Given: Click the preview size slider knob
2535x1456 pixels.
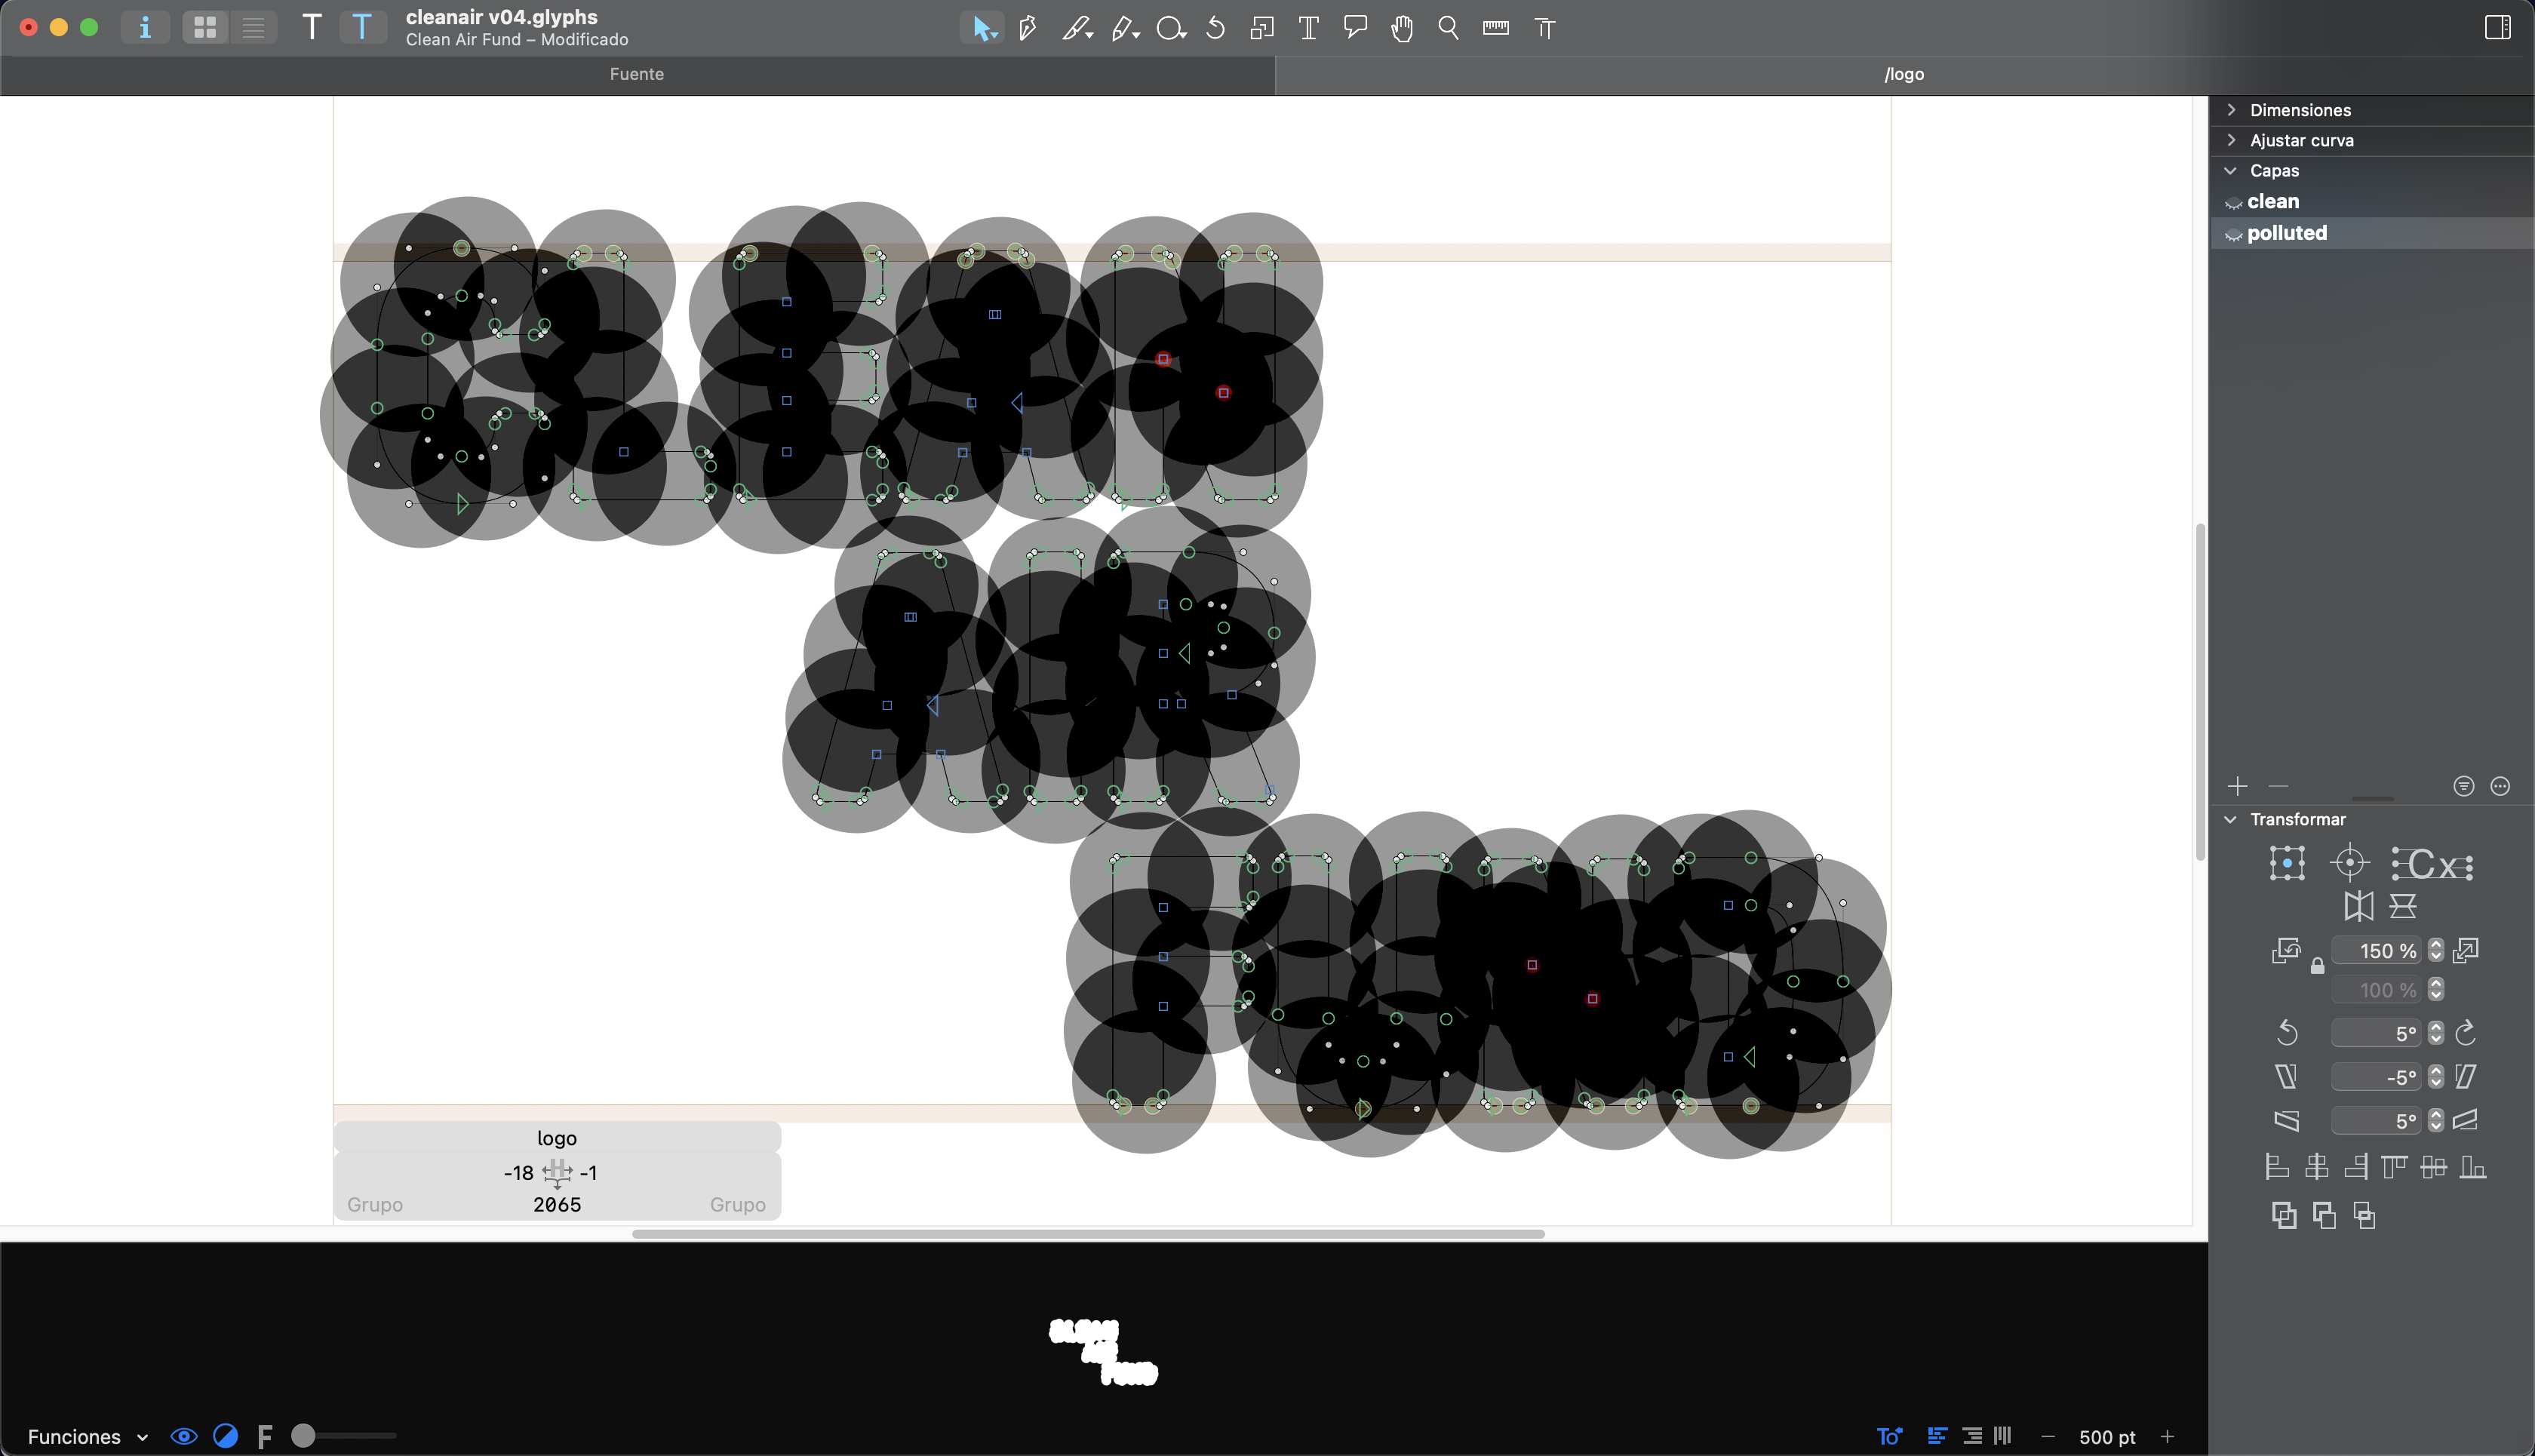Looking at the screenshot, I should 303,1436.
